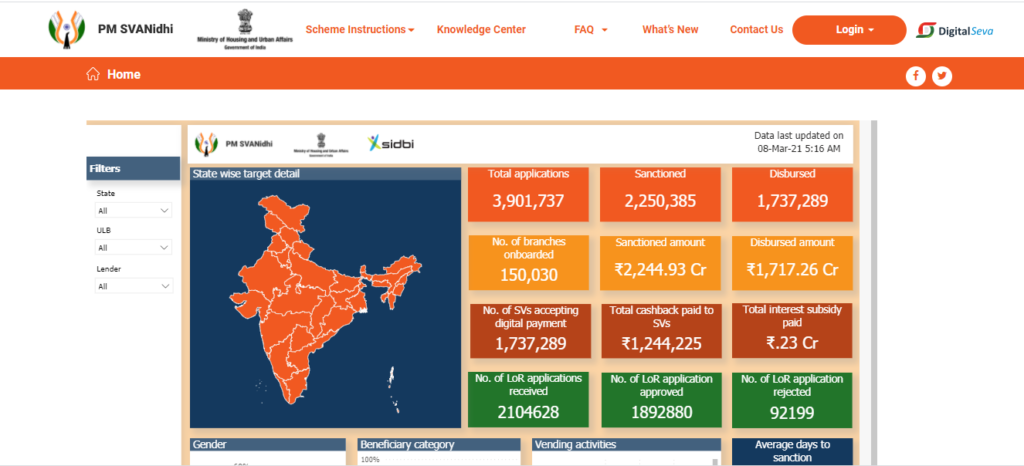The image size is (1024, 466).
Task: Open the State filter dropdown
Action: click(x=133, y=211)
